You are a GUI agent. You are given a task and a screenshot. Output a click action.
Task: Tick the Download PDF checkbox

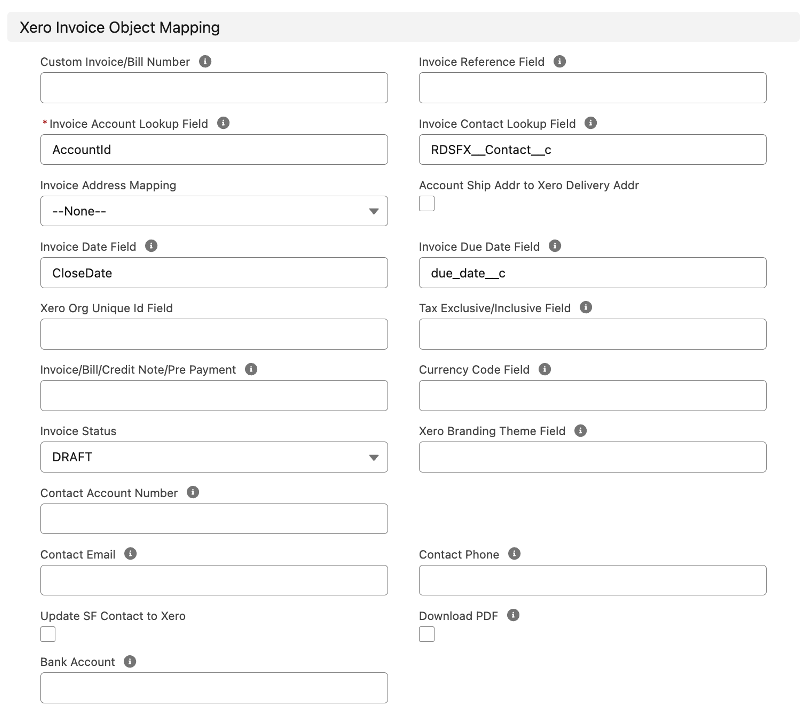pos(427,634)
